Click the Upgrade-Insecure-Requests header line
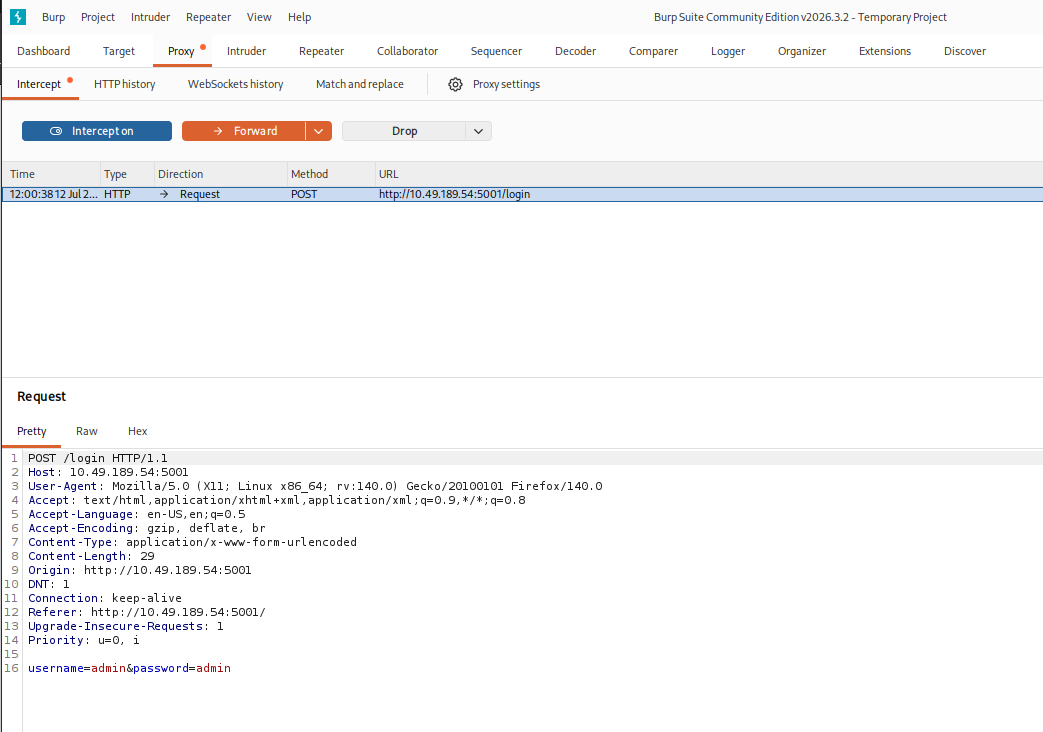1043x732 pixels. coord(126,626)
